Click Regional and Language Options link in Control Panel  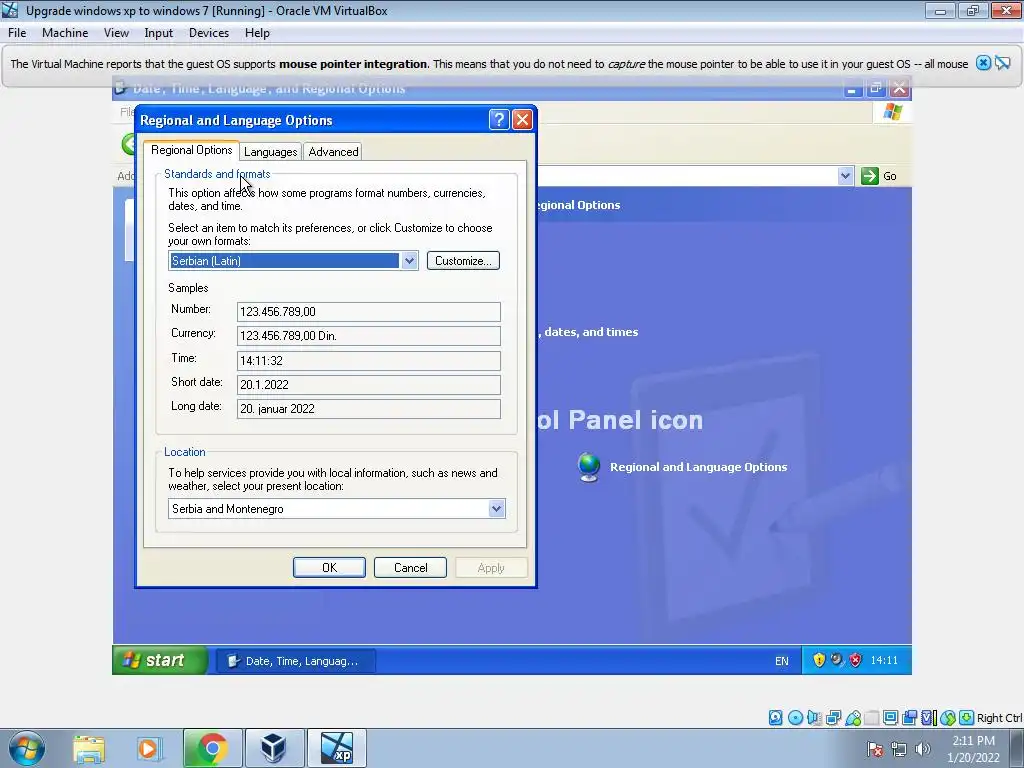coord(698,467)
